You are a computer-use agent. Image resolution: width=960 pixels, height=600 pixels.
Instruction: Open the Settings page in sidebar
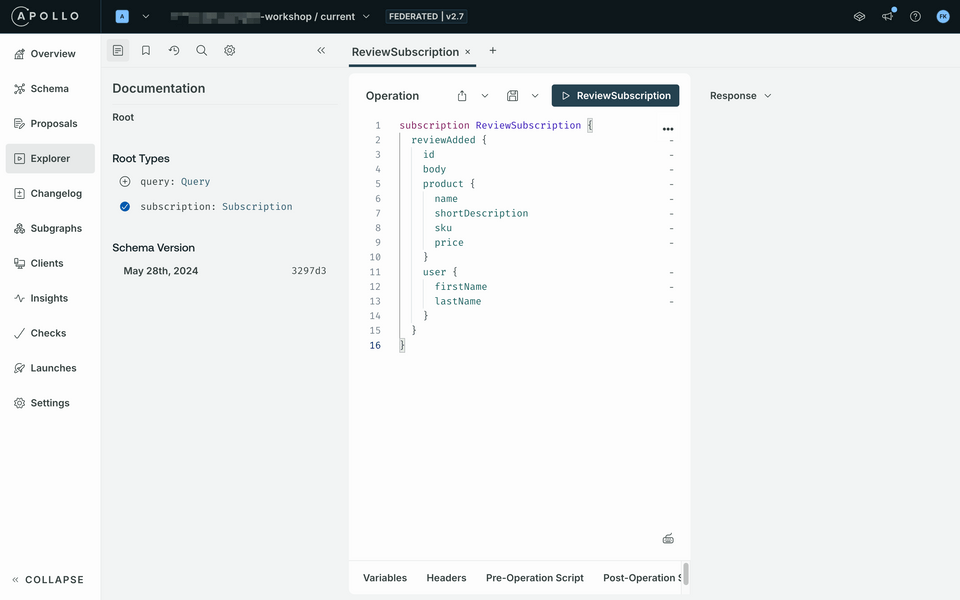[50, 402]
